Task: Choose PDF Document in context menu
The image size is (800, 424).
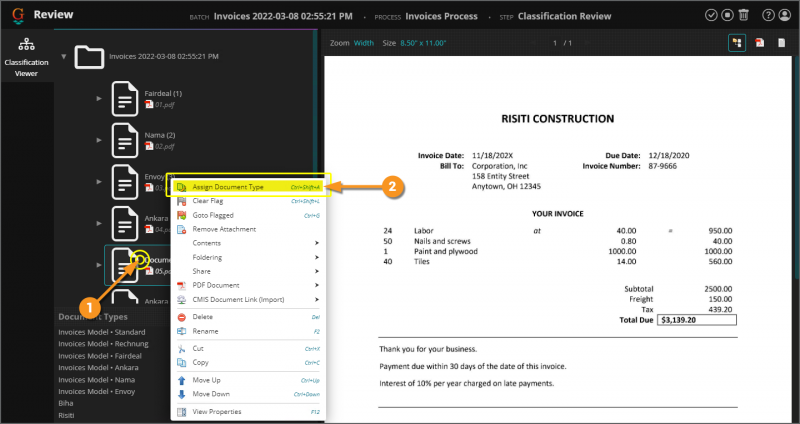Action: (x=249, y=285)
